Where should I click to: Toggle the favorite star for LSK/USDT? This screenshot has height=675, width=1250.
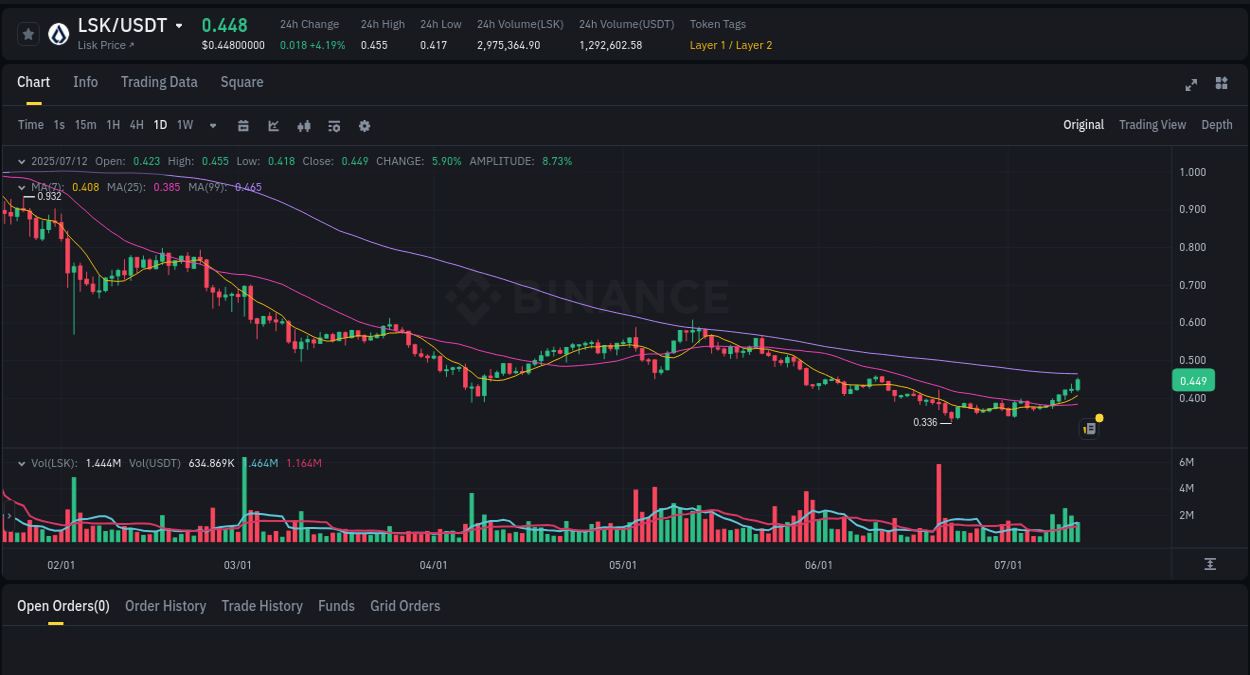[28, 33]
